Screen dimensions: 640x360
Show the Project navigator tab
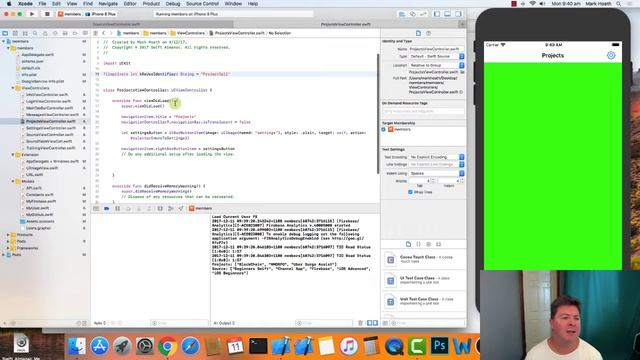click(x=5, y=33)
